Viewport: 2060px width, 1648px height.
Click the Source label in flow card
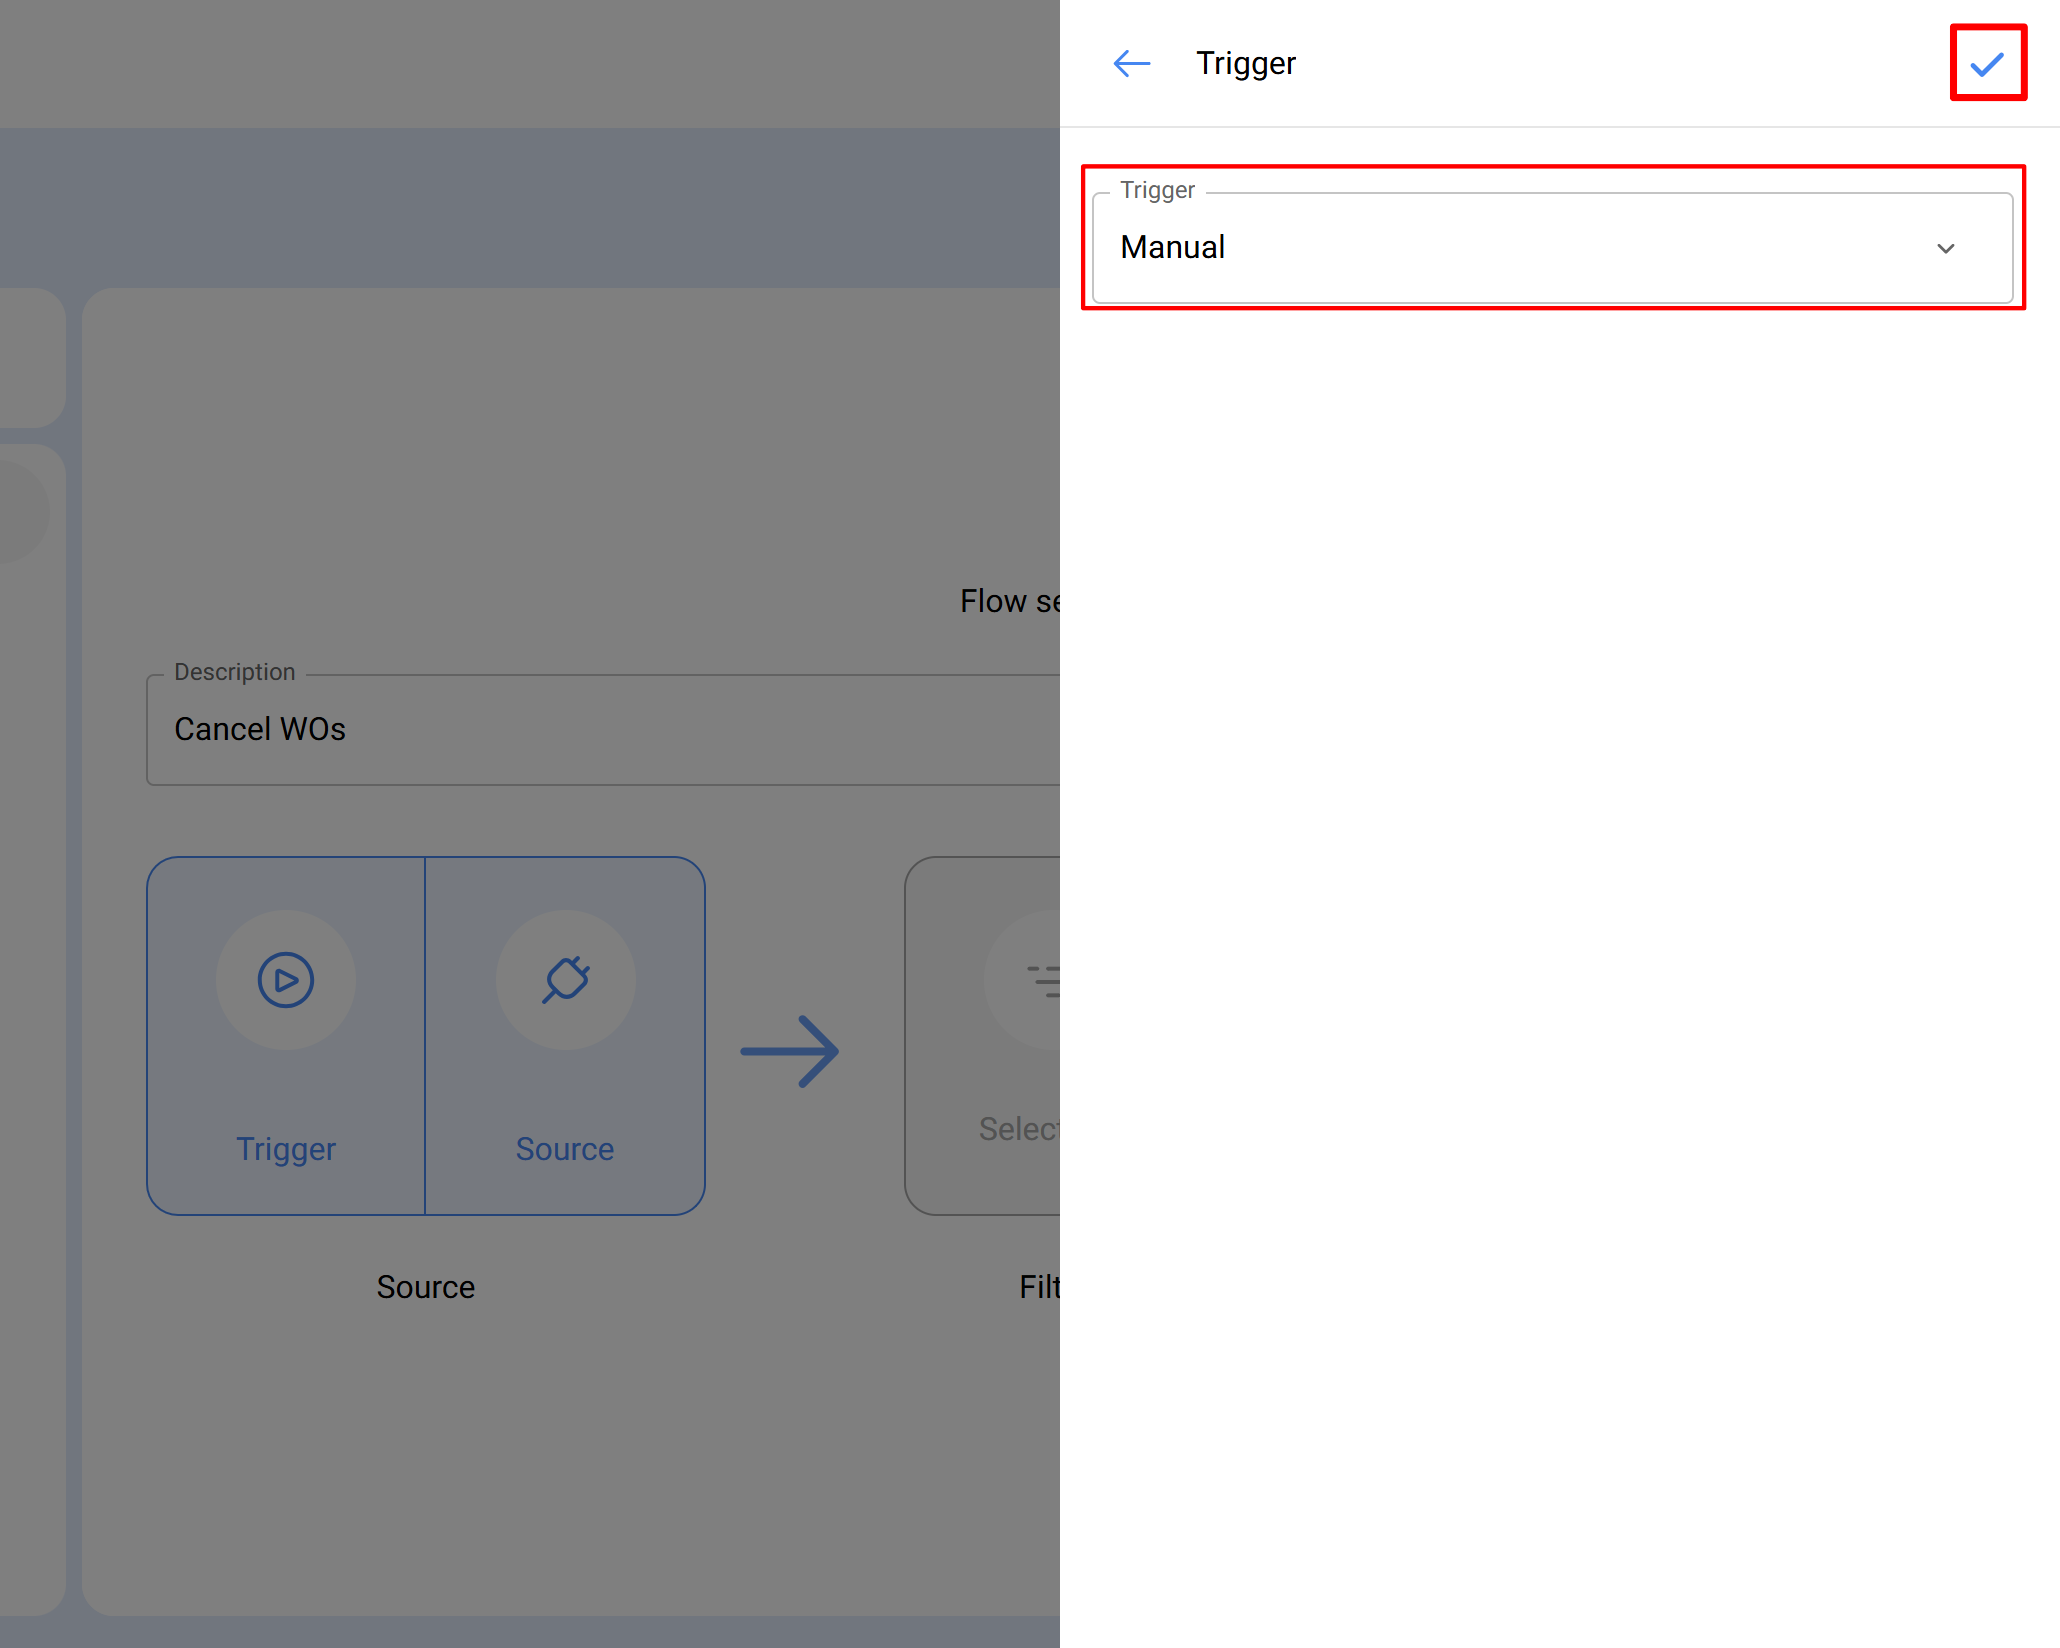point(565,1149)
